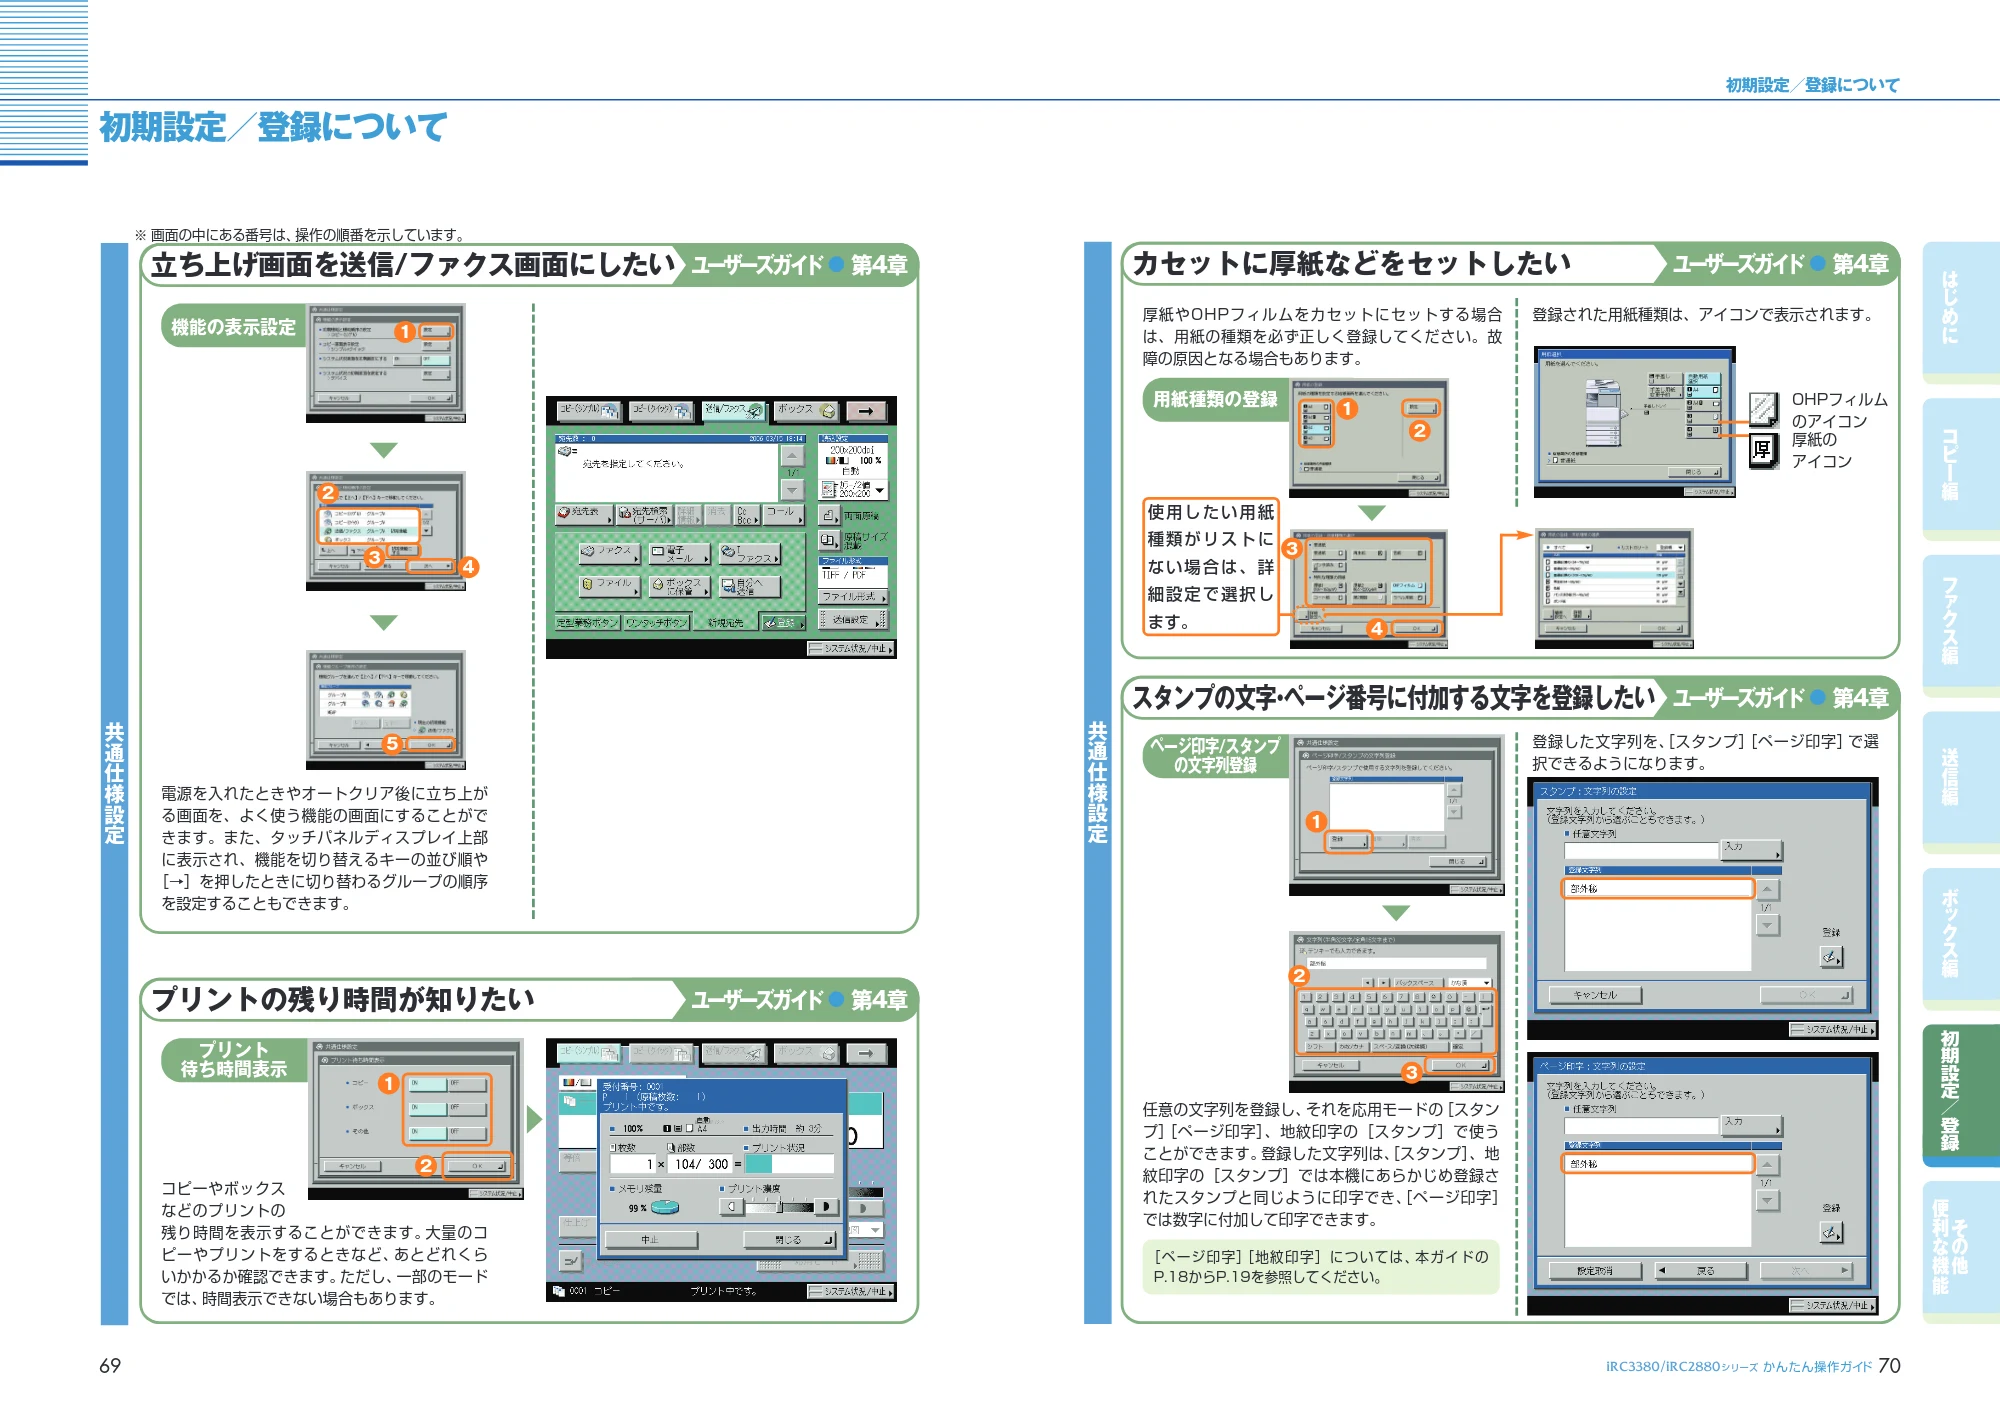2000x1413 pixels.
Task: Click the 登録 register button on send/fax screen
Action: [x=783, y=623]
